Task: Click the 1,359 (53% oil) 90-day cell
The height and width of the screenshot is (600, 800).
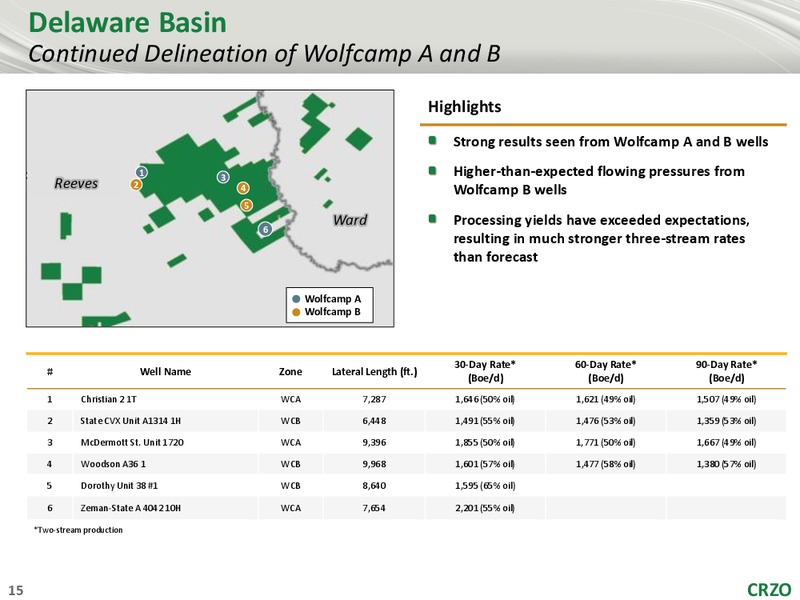Action: pyautogui.click(x=727, y=421)
